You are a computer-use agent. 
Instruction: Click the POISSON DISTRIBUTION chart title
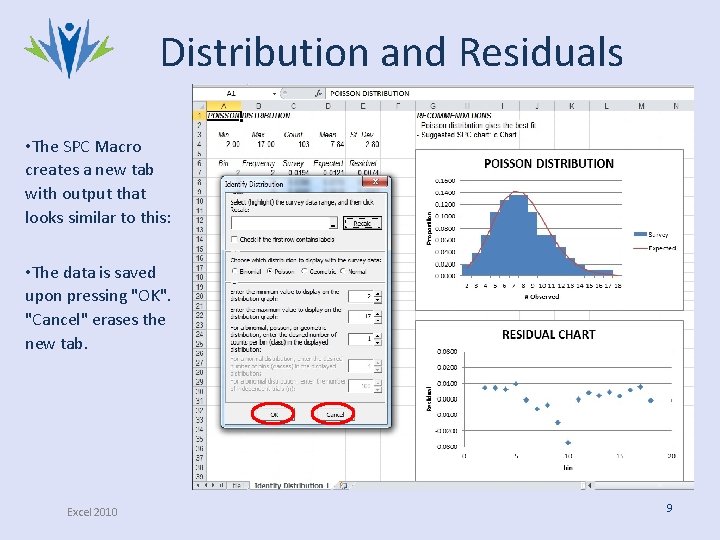(x=549, y=163)
